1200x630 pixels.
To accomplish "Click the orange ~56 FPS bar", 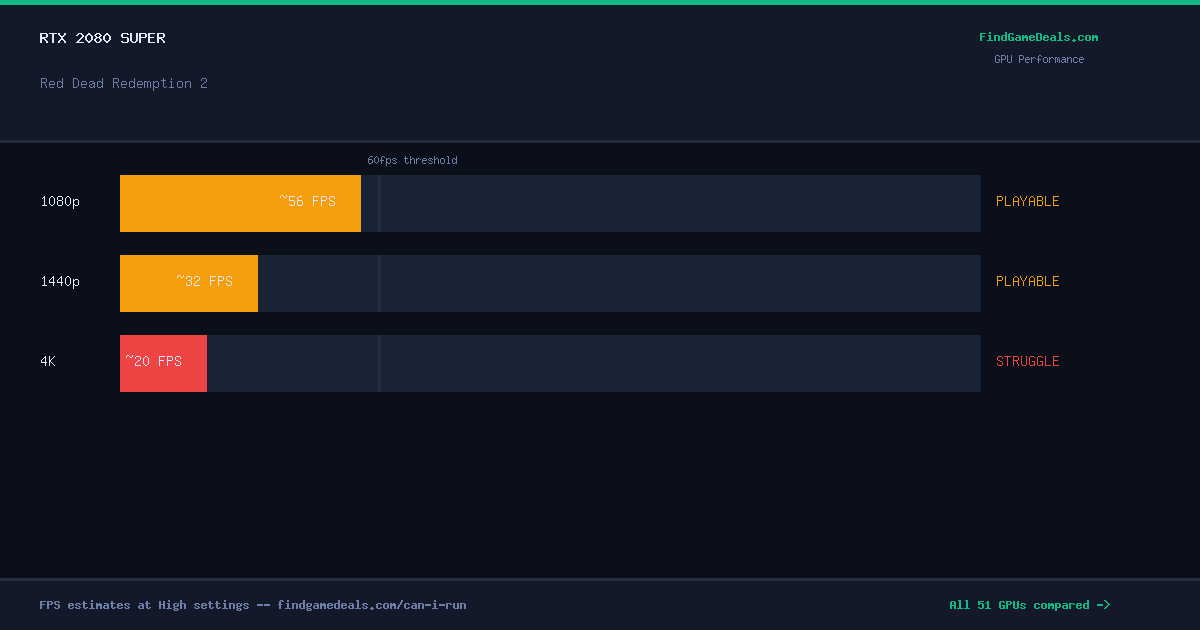I will 240,203.
